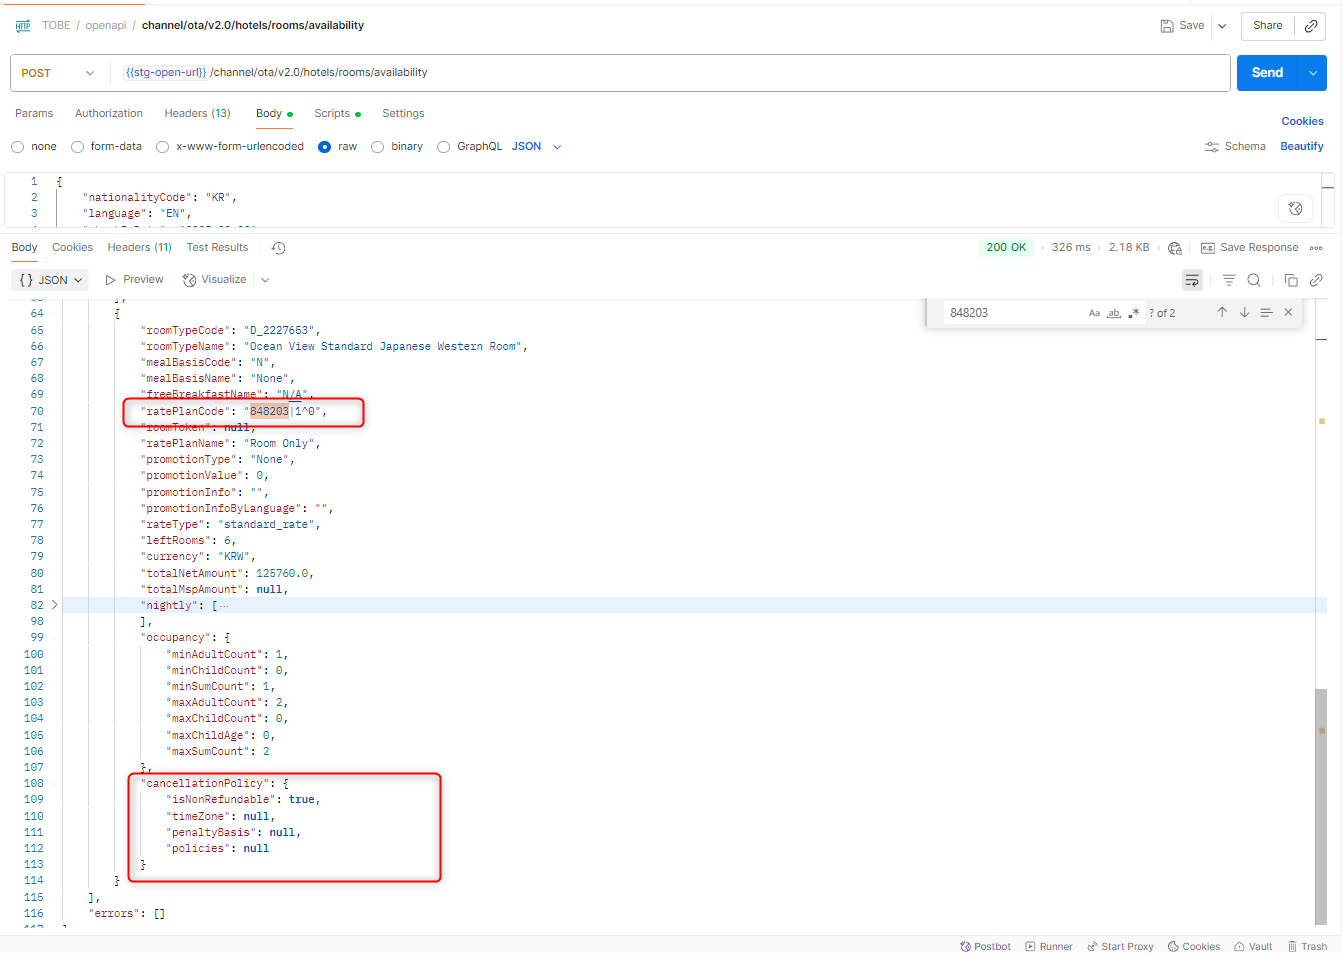
Task: Expand the collapsed nightly array
Action: 54,605
